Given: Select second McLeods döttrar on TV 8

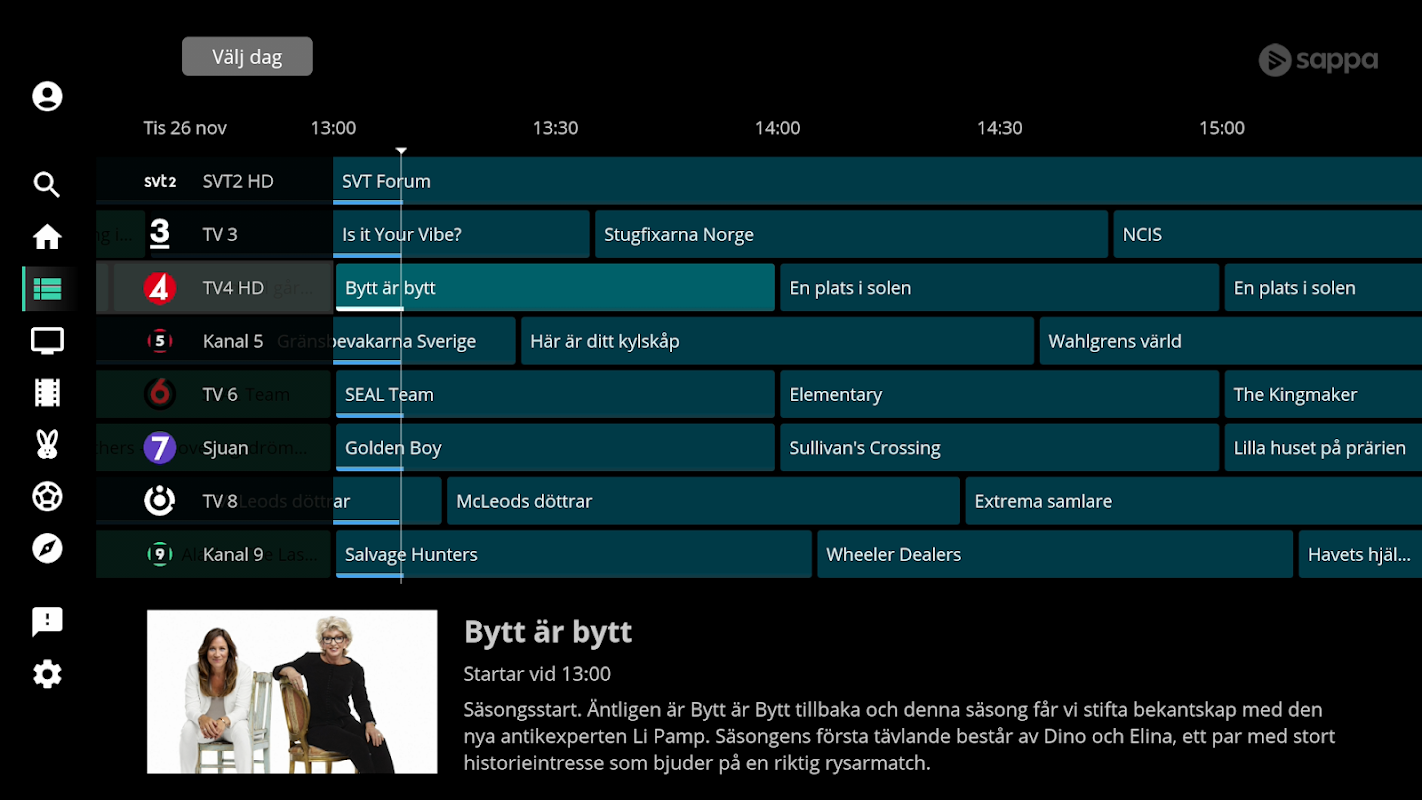Looking at the screenshot, I should (x=703, y=501).
